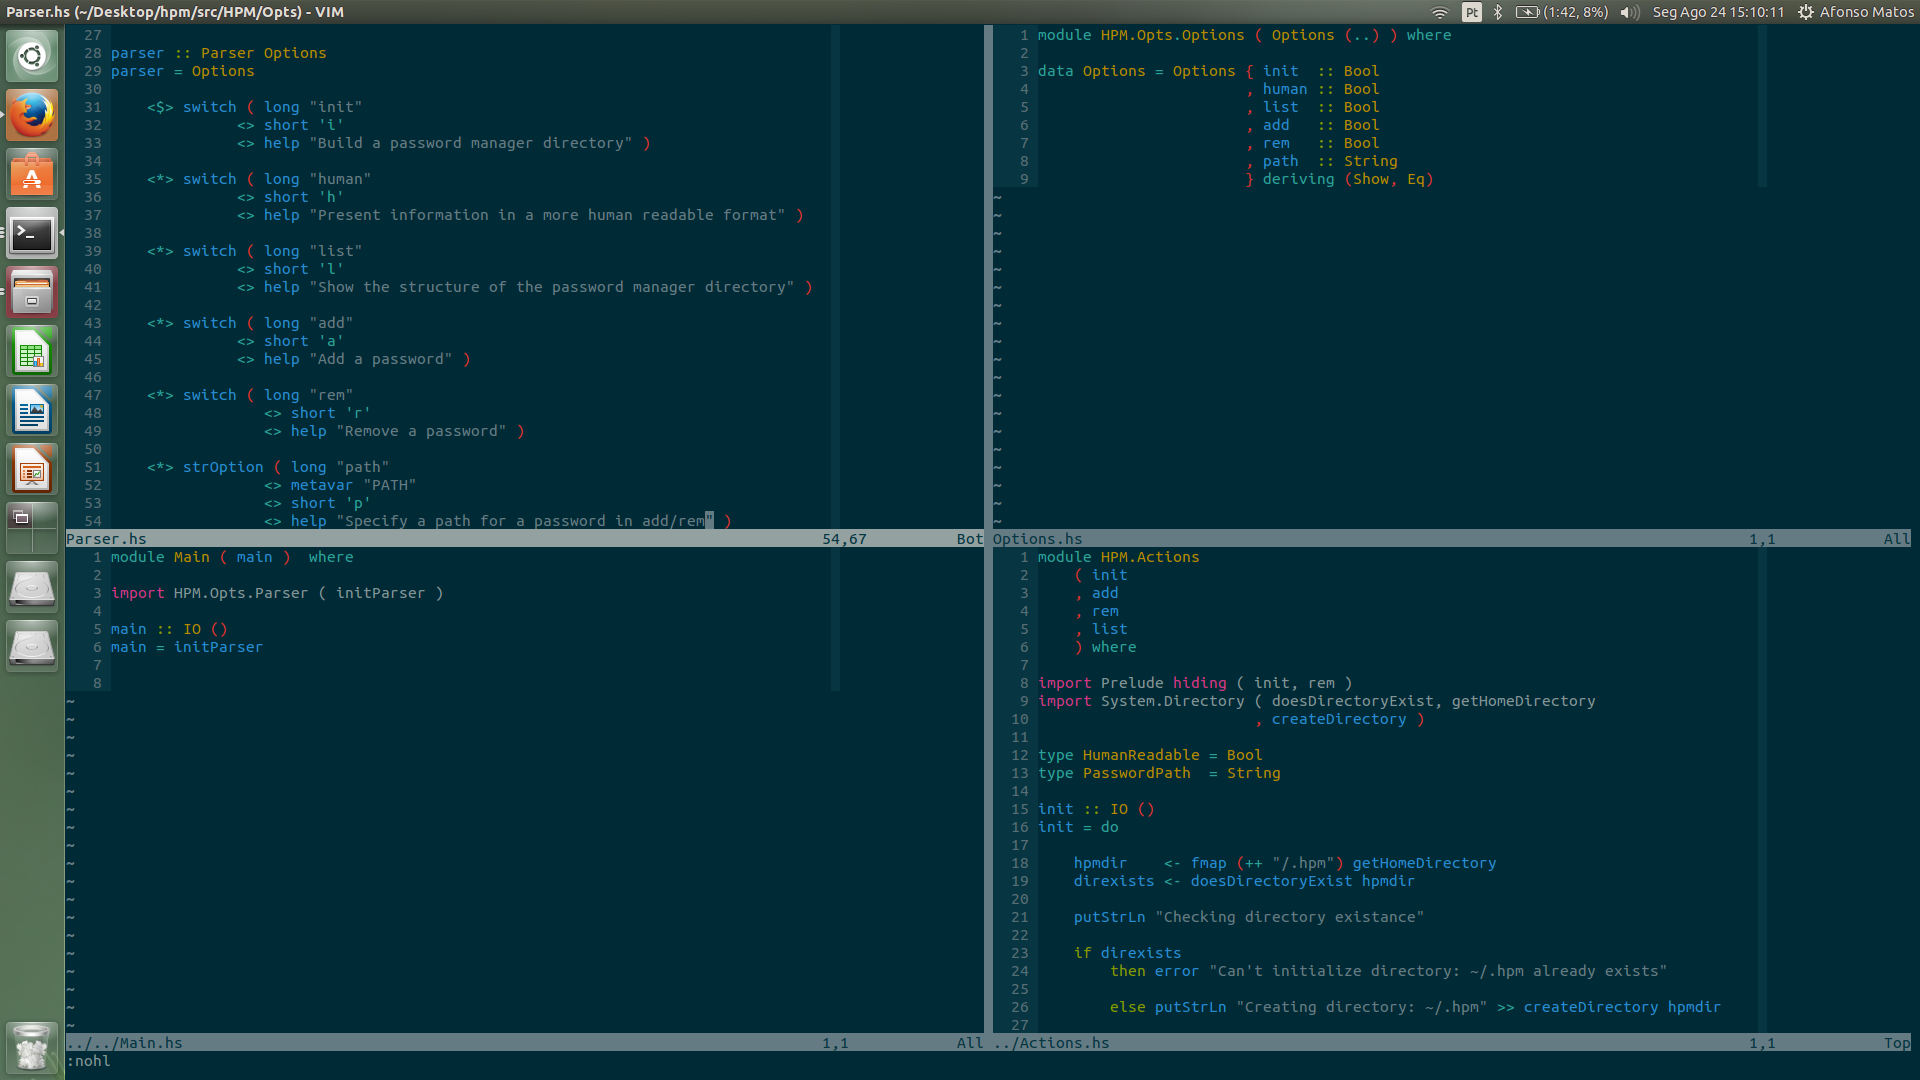Click getHomeDirectory on line 18
Viewport: 1920px width, 1080px height.
click(1424, 863)
